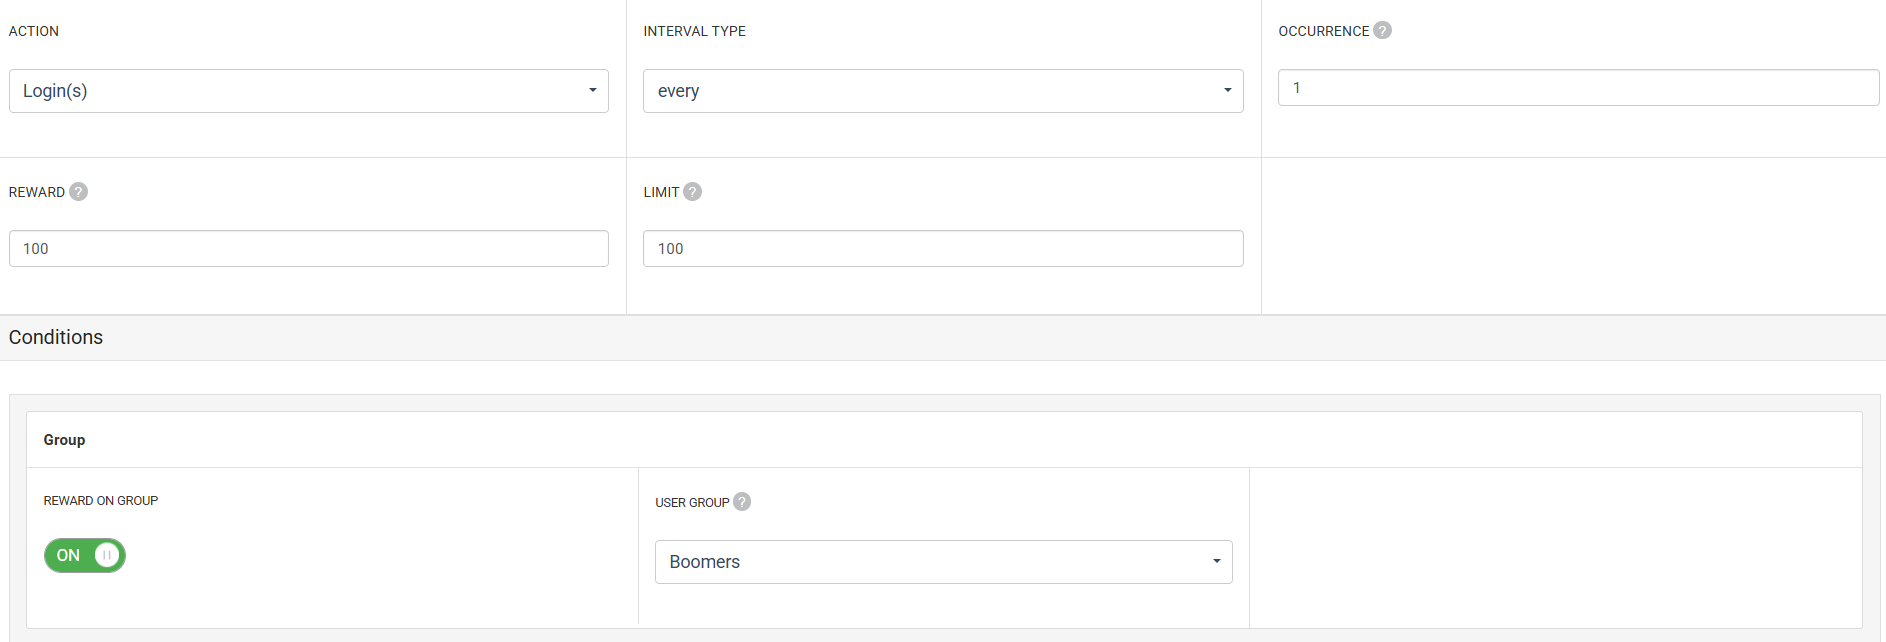
Task: Turn off the Reward on Group switch
Action: point(85,555)
